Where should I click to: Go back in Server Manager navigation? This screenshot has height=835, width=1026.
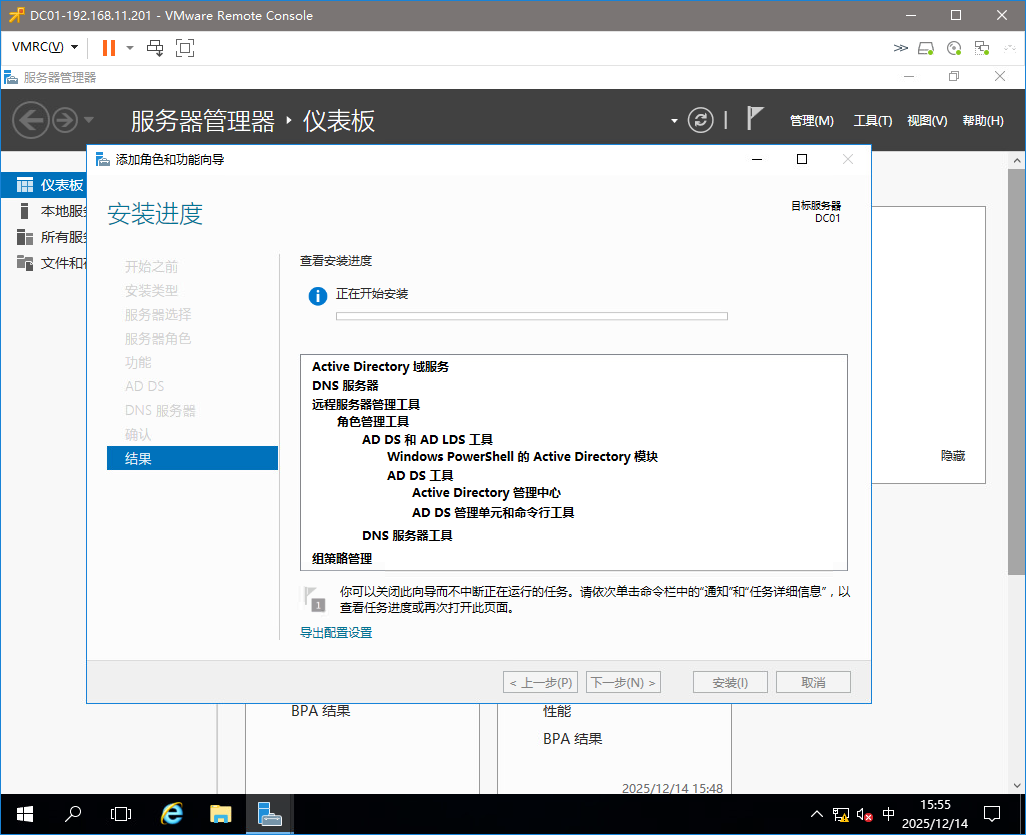click(x=31, y=120)
